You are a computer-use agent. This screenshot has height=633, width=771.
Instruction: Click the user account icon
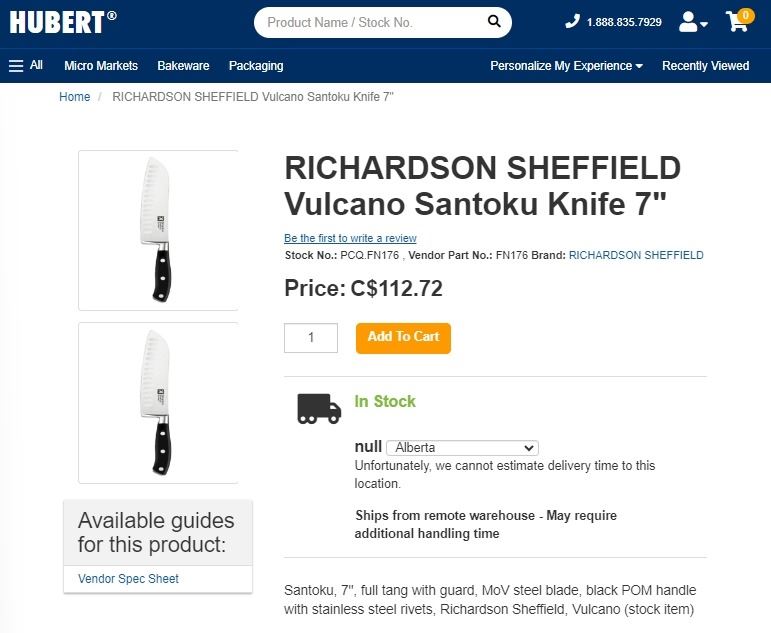pos(692,22)
